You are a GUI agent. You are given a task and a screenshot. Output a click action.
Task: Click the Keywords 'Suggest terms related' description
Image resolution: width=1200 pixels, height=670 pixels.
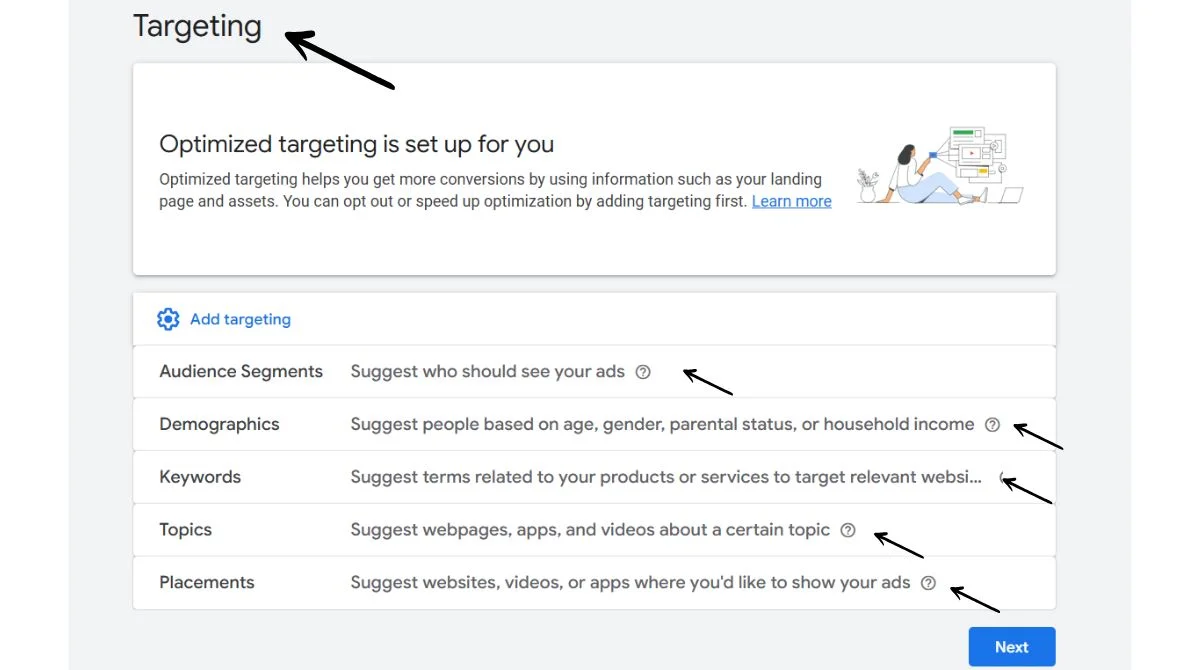click(x=666, y=477)
